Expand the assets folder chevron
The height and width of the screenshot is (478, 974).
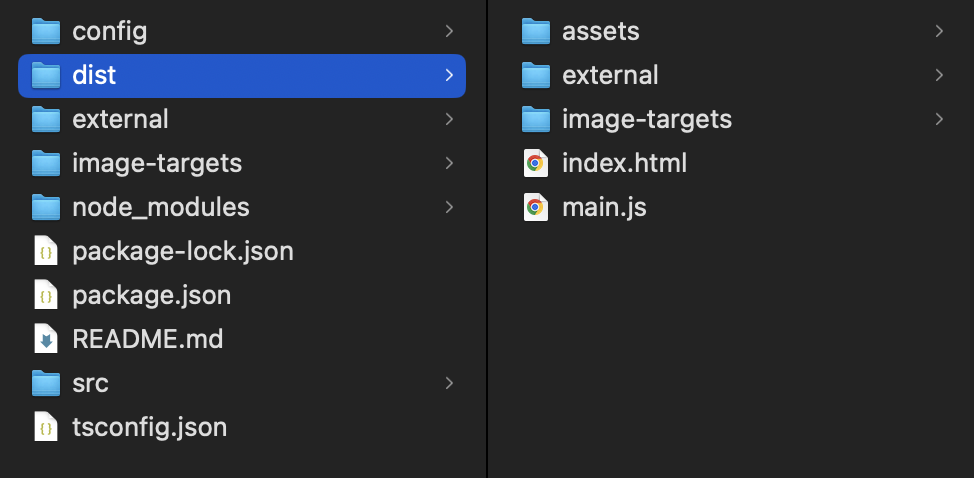click(939, 32)
